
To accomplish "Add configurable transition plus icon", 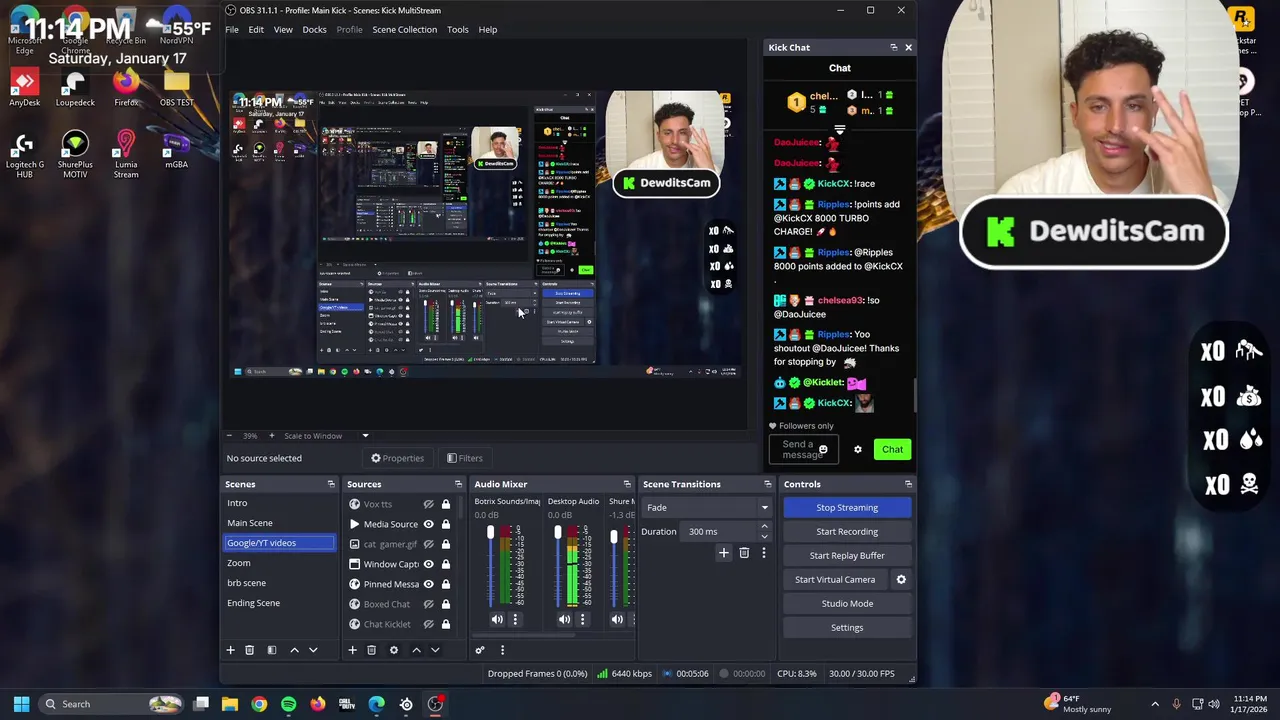I will (x=724, y=553).
